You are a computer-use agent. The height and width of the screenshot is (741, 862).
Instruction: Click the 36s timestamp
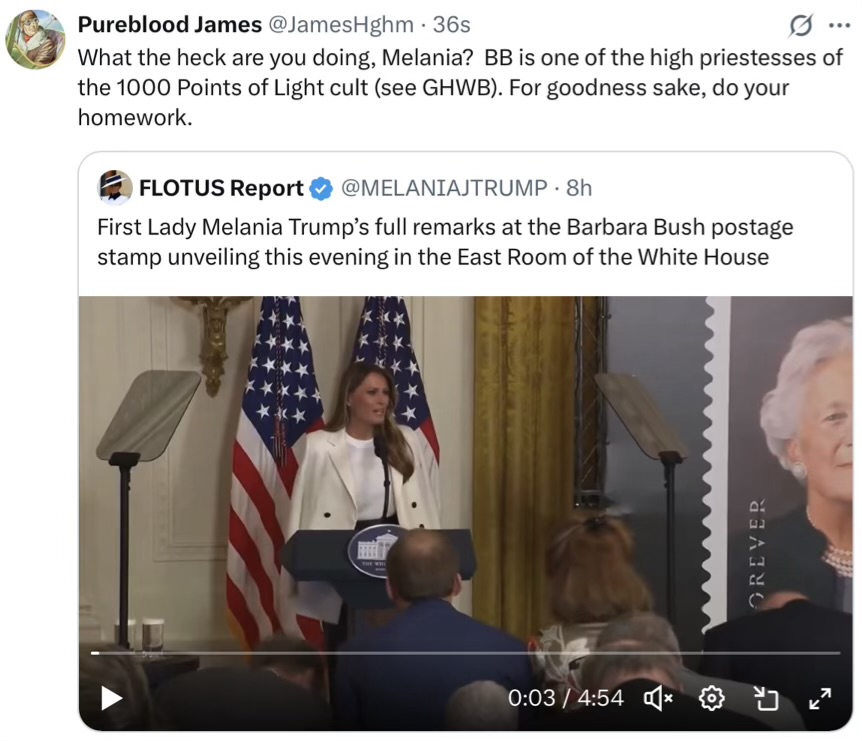point(451,25)
